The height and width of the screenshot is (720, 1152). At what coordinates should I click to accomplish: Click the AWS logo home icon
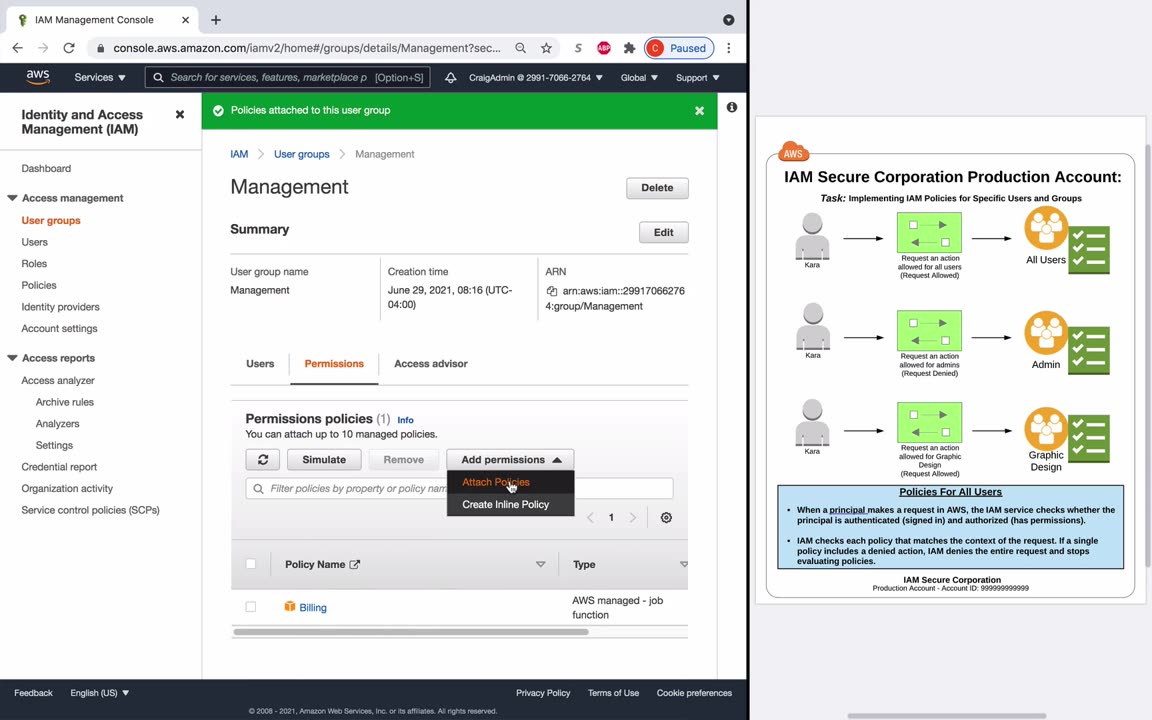37,77
